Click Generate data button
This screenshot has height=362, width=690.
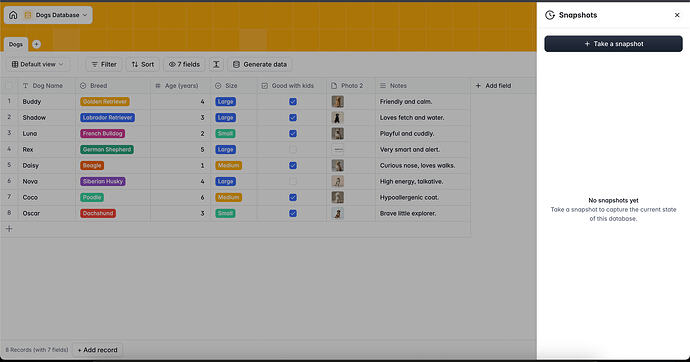coord(260,64)
